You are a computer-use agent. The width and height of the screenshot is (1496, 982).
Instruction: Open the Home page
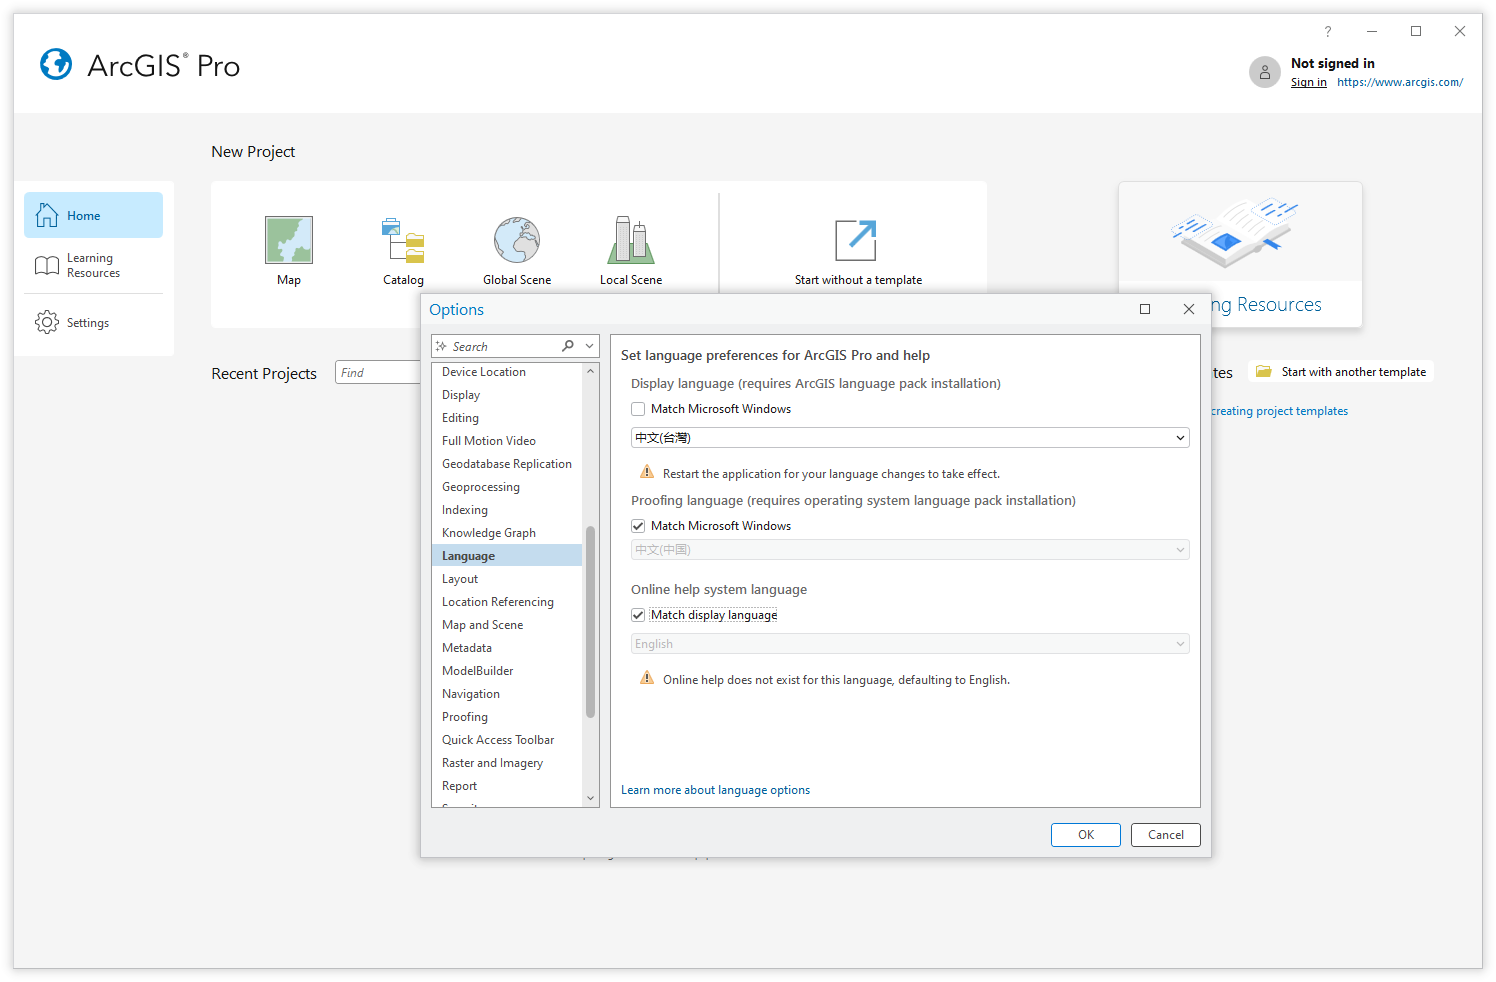[x=94, y=215]
